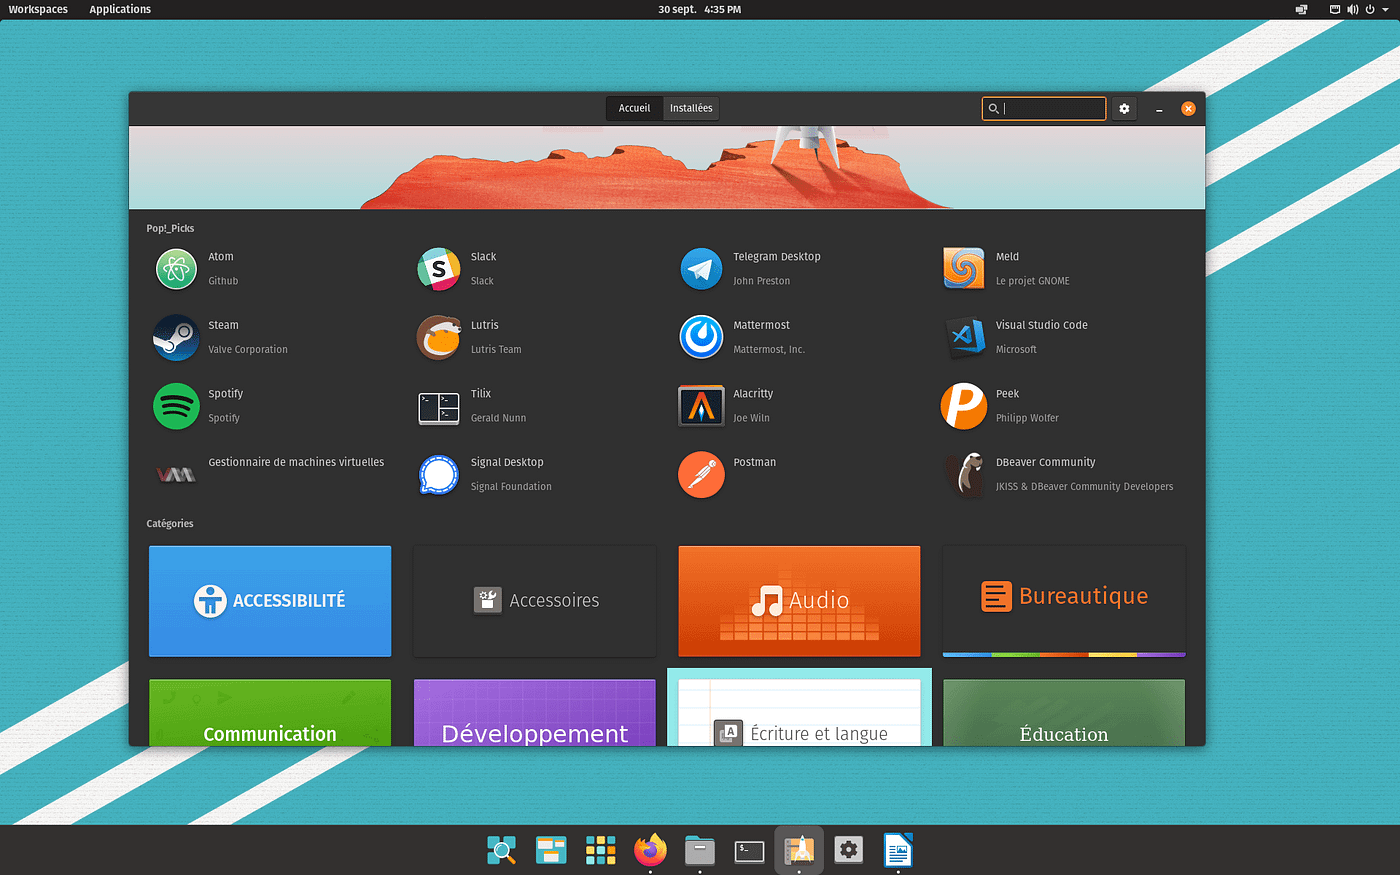Open the settings gear in the header bar
This screenshot has width=1400, height=875.
pos(1124,108)
